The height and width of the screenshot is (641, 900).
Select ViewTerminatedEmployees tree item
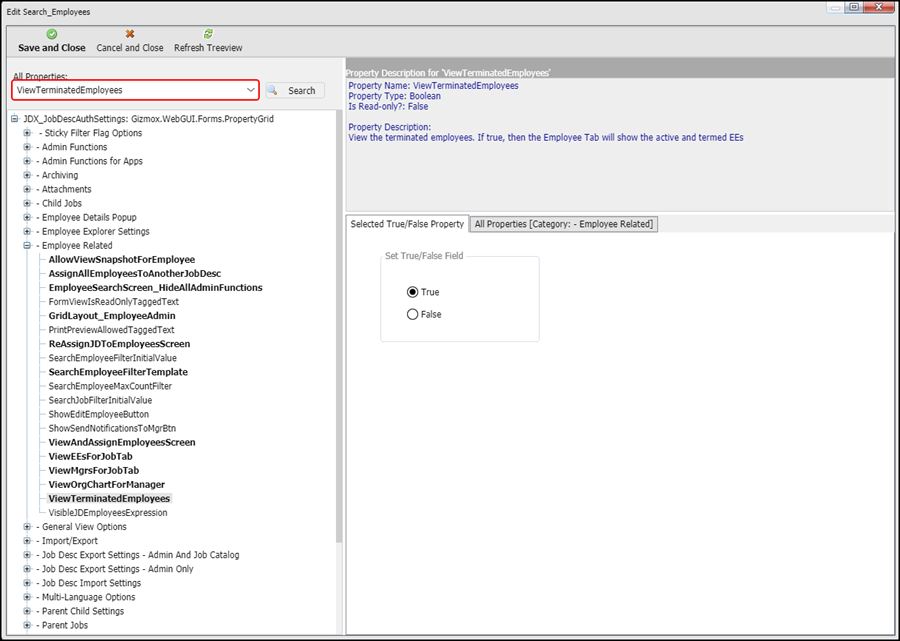[109, 499]
